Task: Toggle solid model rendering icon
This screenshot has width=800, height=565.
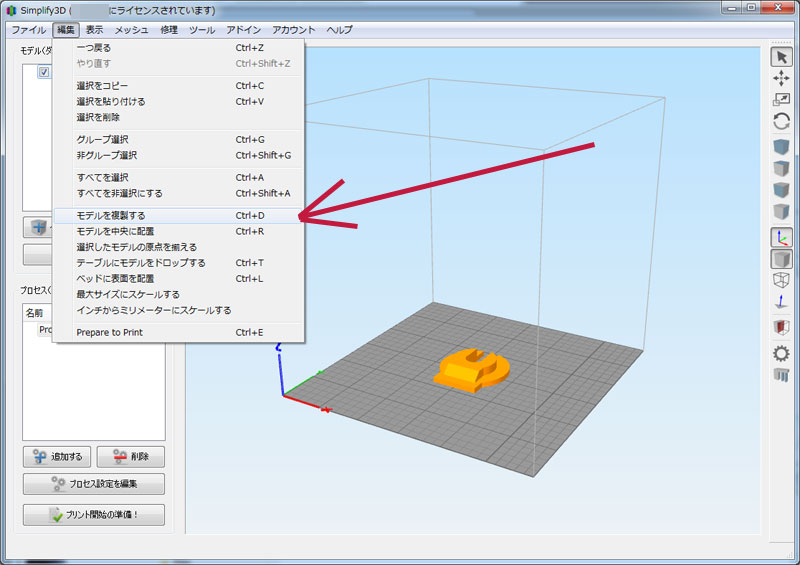Action: click(x=781, y=259)
